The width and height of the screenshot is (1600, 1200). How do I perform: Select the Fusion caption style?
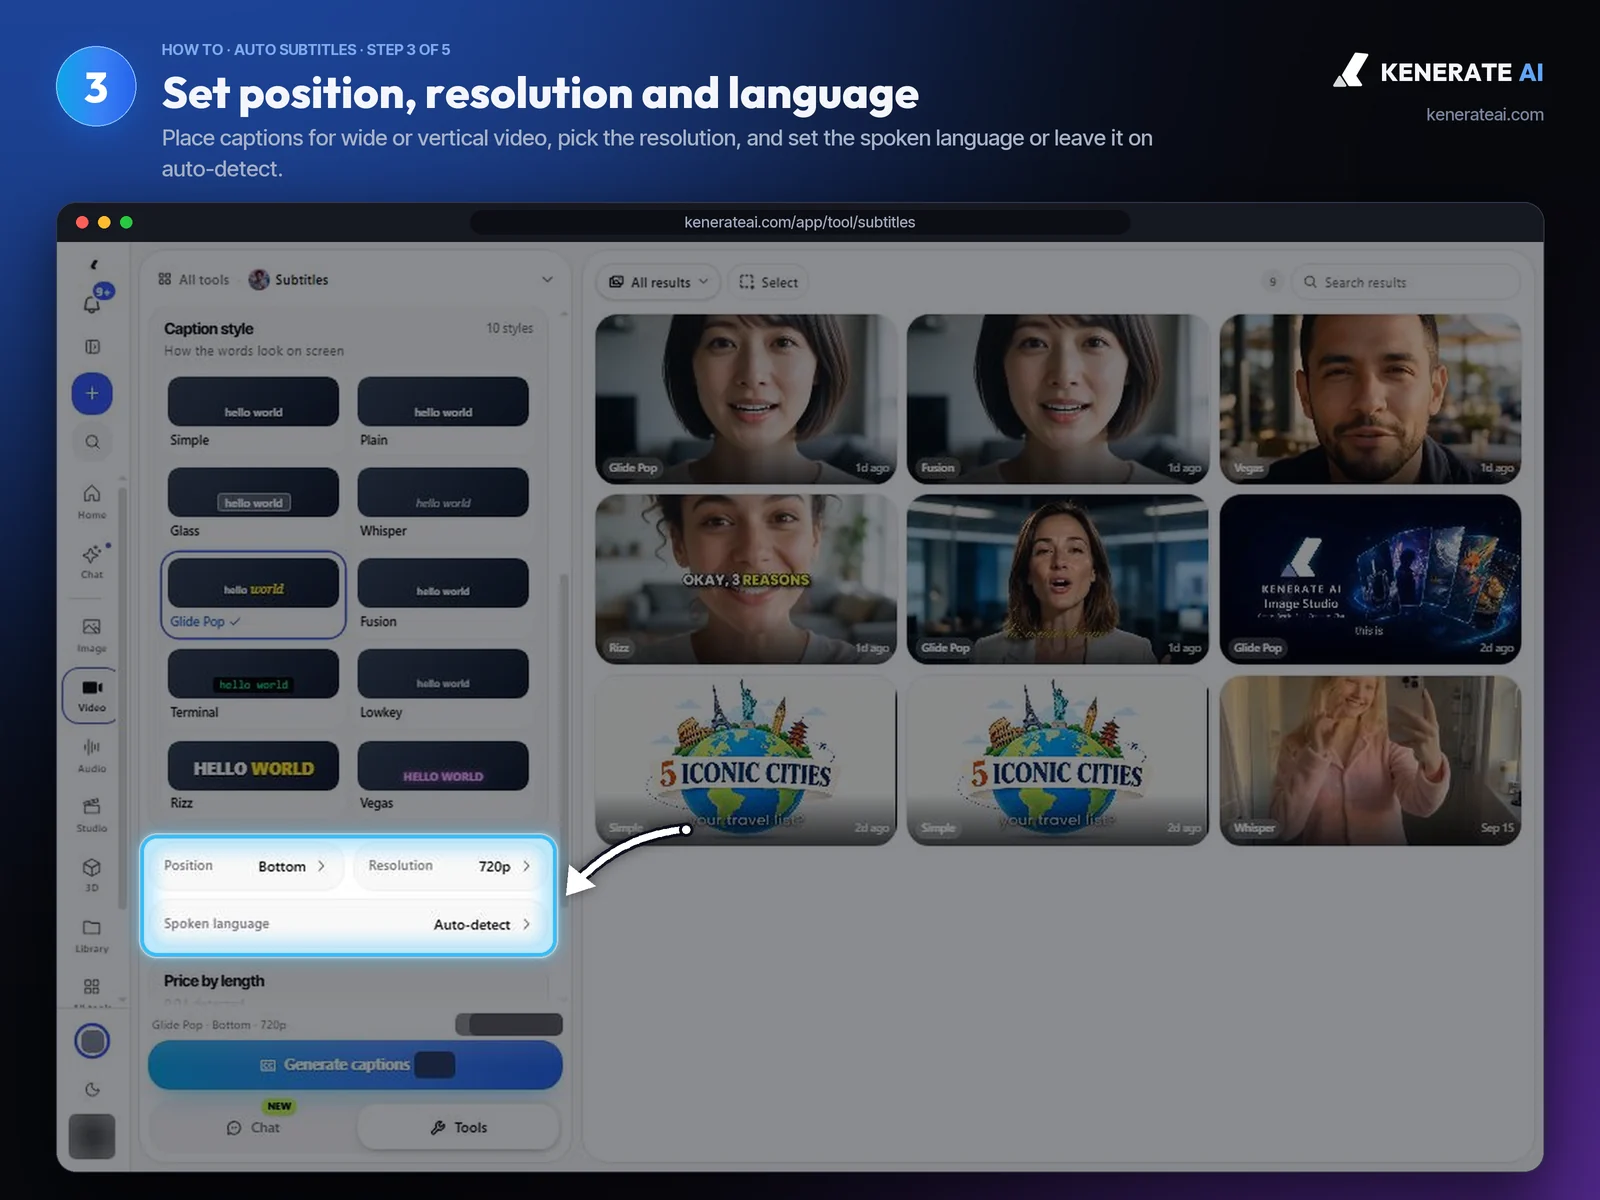pyautogui.click(x=443, y=594)
